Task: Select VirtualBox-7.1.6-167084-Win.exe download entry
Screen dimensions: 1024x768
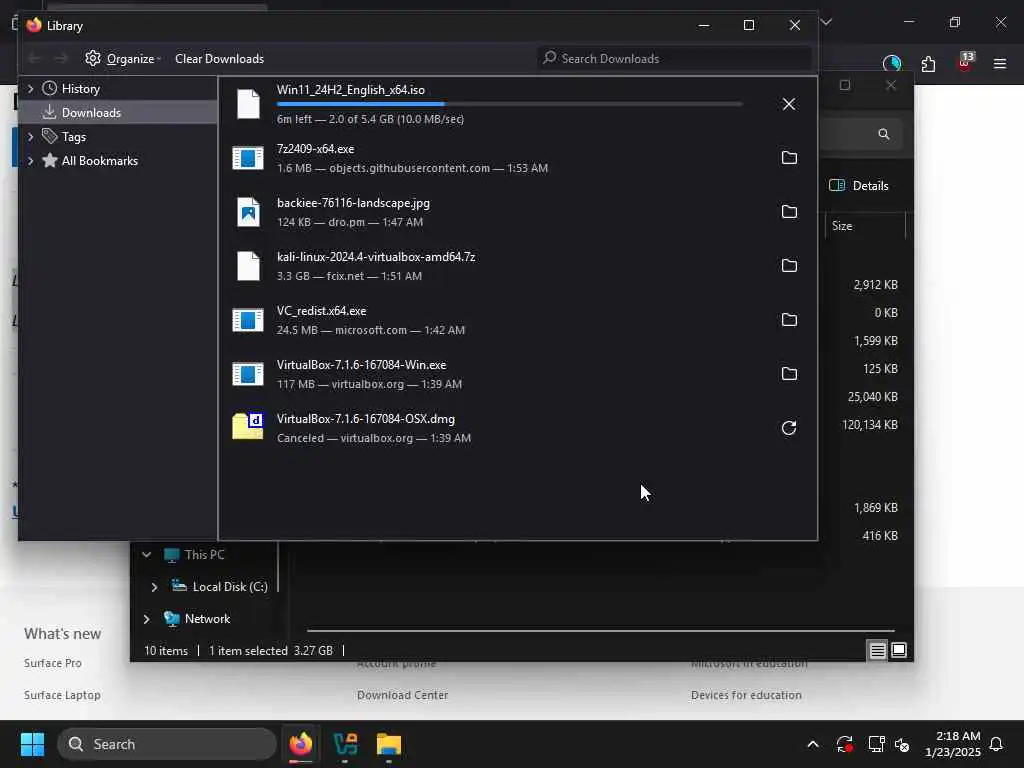Action: (517, 374)
